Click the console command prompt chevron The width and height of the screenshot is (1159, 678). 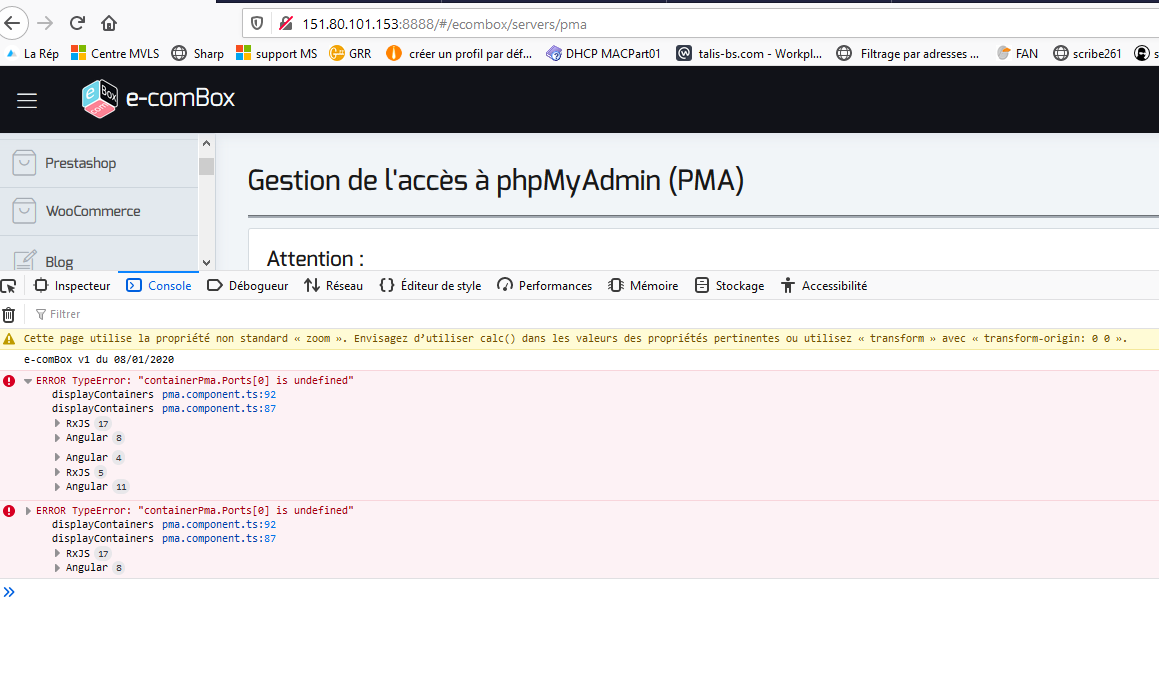(9, 592)
